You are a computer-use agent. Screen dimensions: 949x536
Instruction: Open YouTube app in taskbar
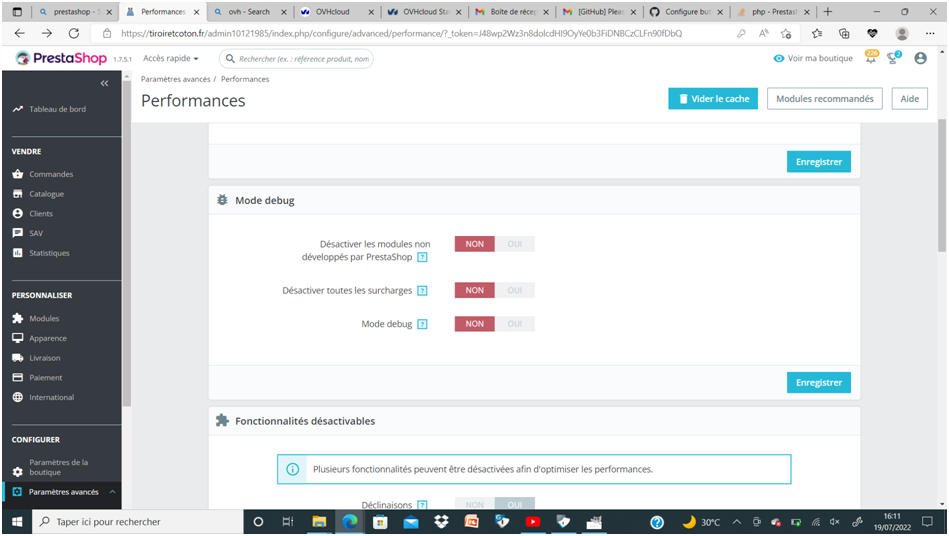tap(533, 521)
